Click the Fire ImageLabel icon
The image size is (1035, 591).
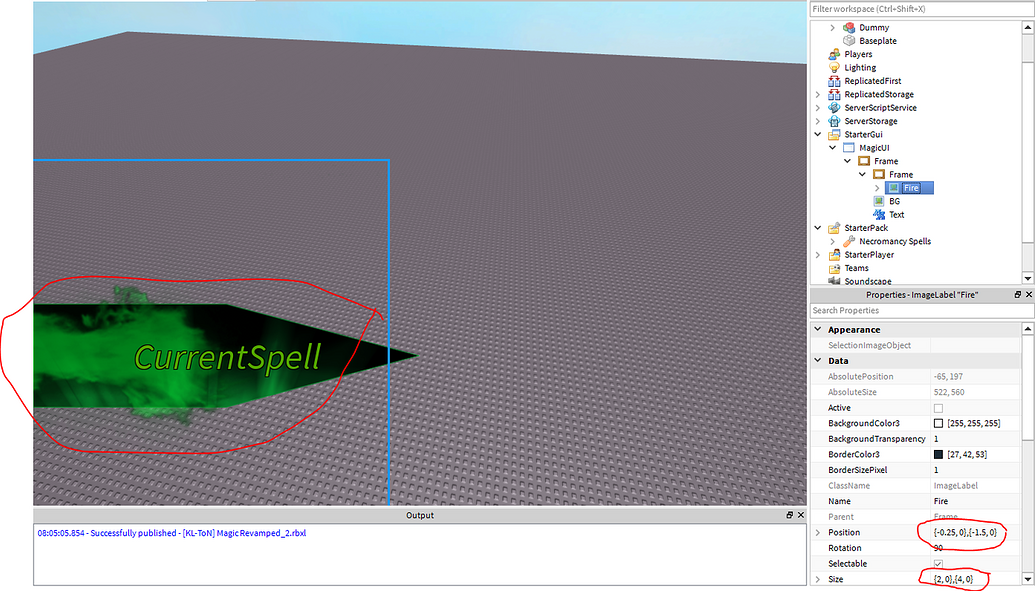(894, 188)
